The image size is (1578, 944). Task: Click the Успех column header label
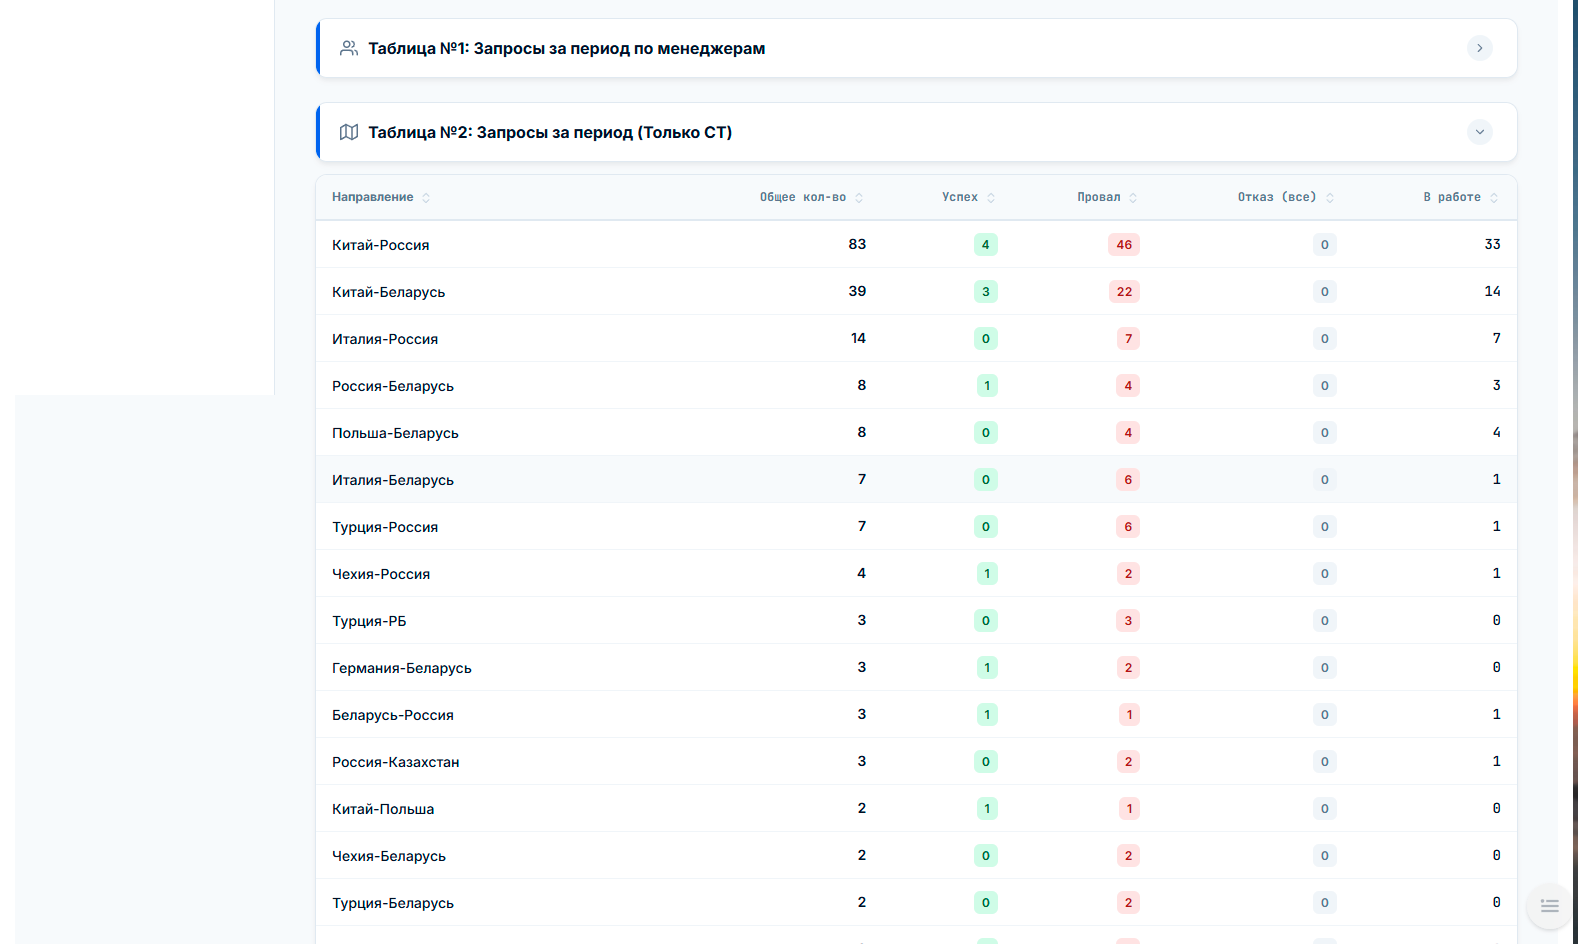pos(959,197)
